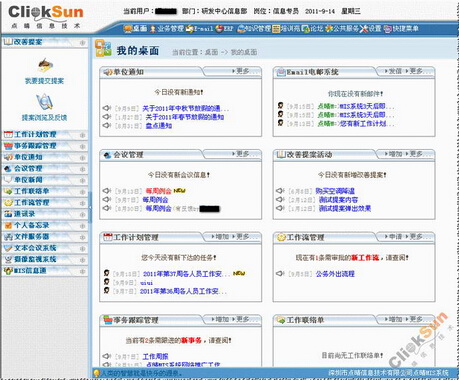
Task: Click 申请 in the 工作流管理 panel
Action: point(393,236)
